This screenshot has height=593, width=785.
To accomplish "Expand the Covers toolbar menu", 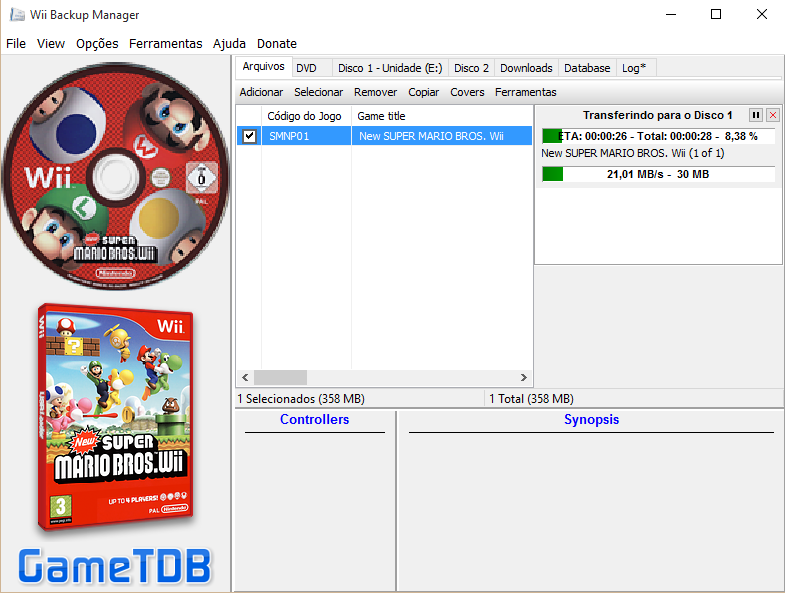I will pos(467,92).
